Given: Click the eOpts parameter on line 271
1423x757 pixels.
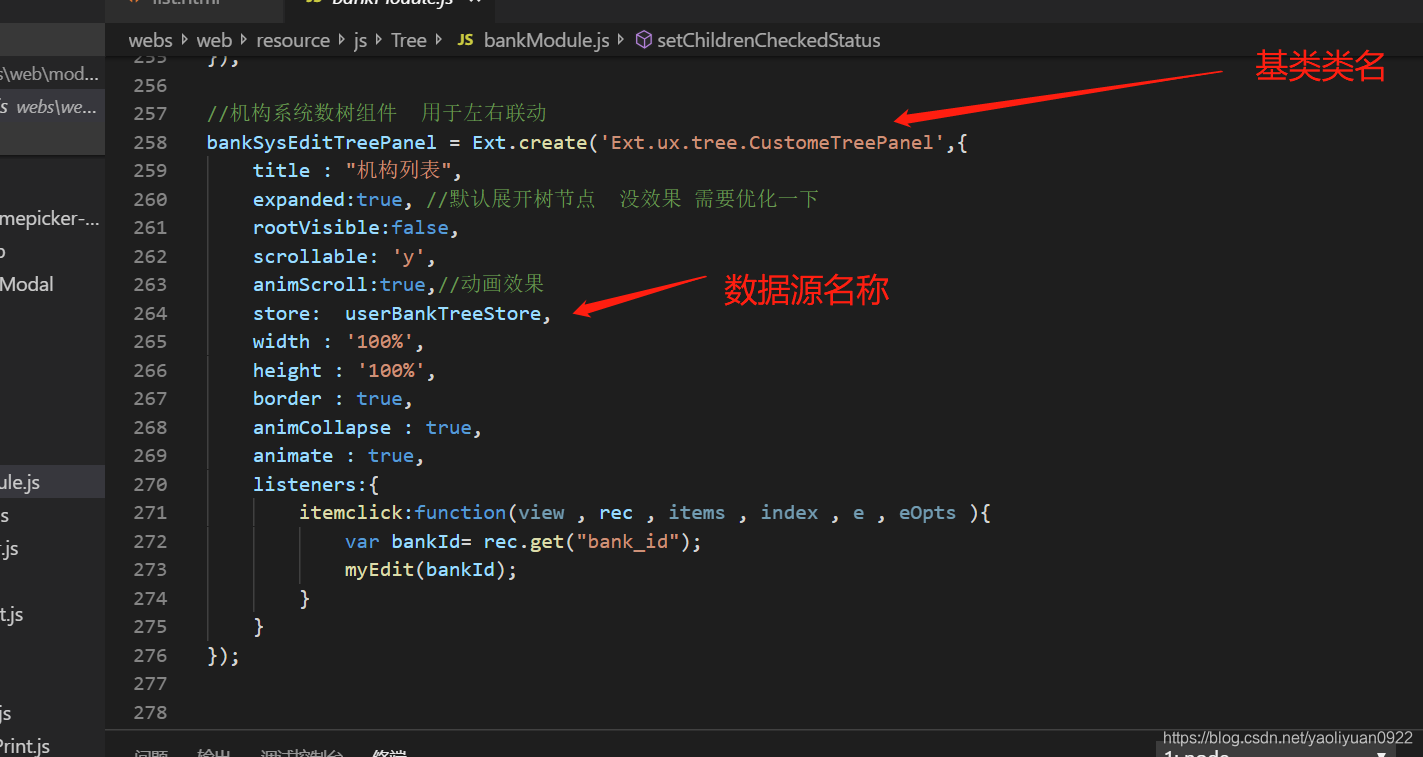Looking at the screenshot, I should (x=927, y=512).
